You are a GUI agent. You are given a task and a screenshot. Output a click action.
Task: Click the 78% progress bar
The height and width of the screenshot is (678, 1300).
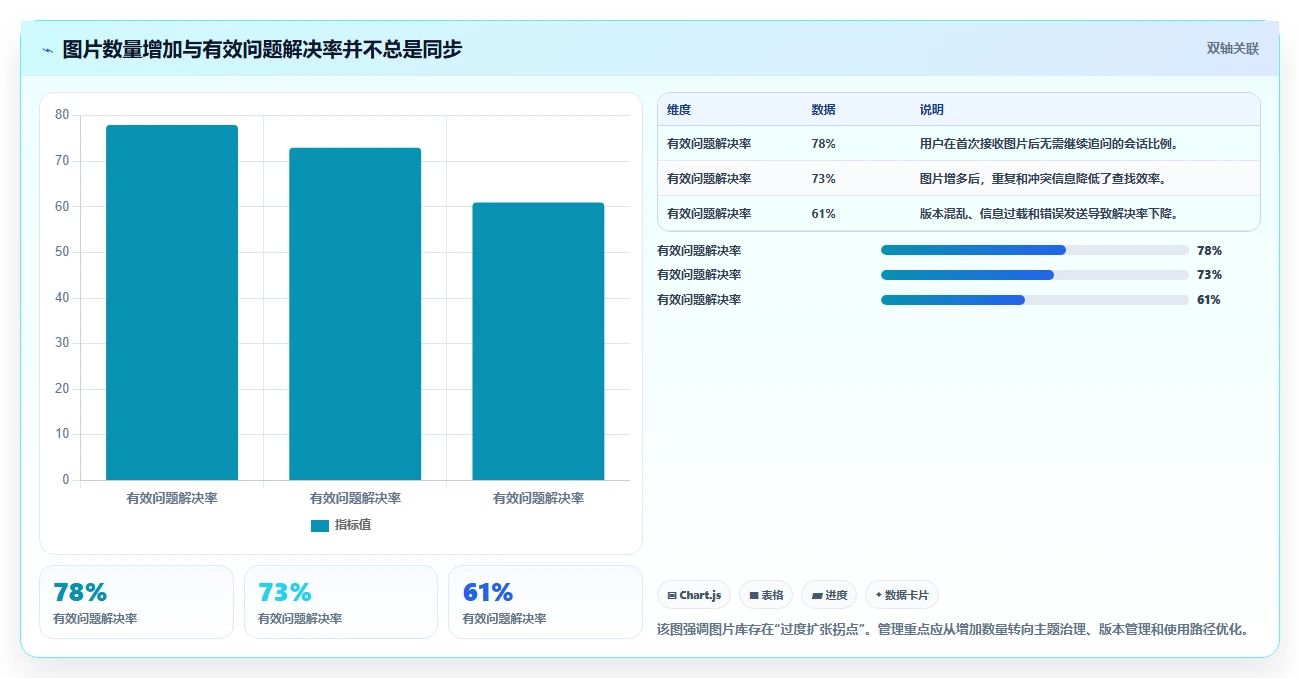(x=1035, y=250)
